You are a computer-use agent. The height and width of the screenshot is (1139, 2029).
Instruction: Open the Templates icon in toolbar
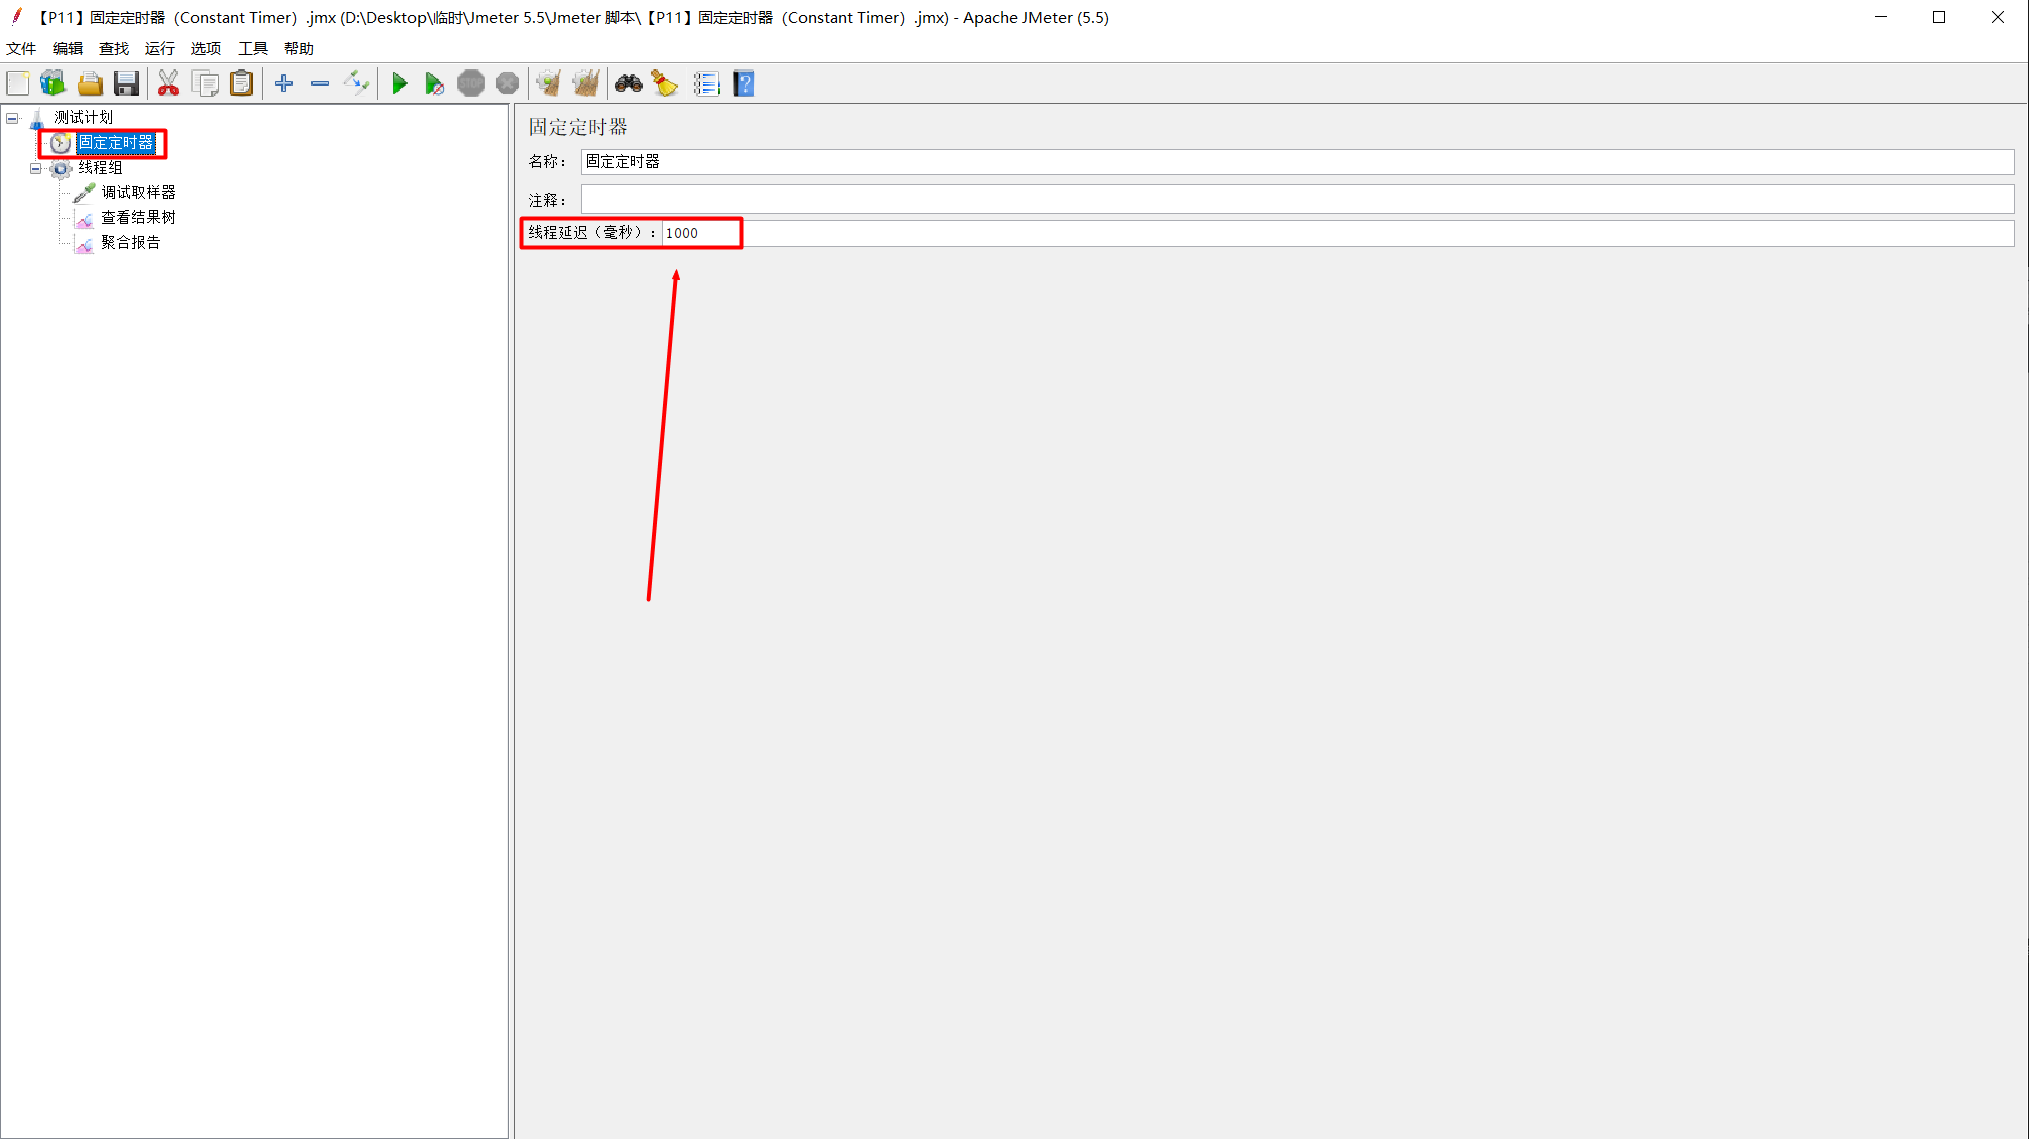click(x=53, y=84)
